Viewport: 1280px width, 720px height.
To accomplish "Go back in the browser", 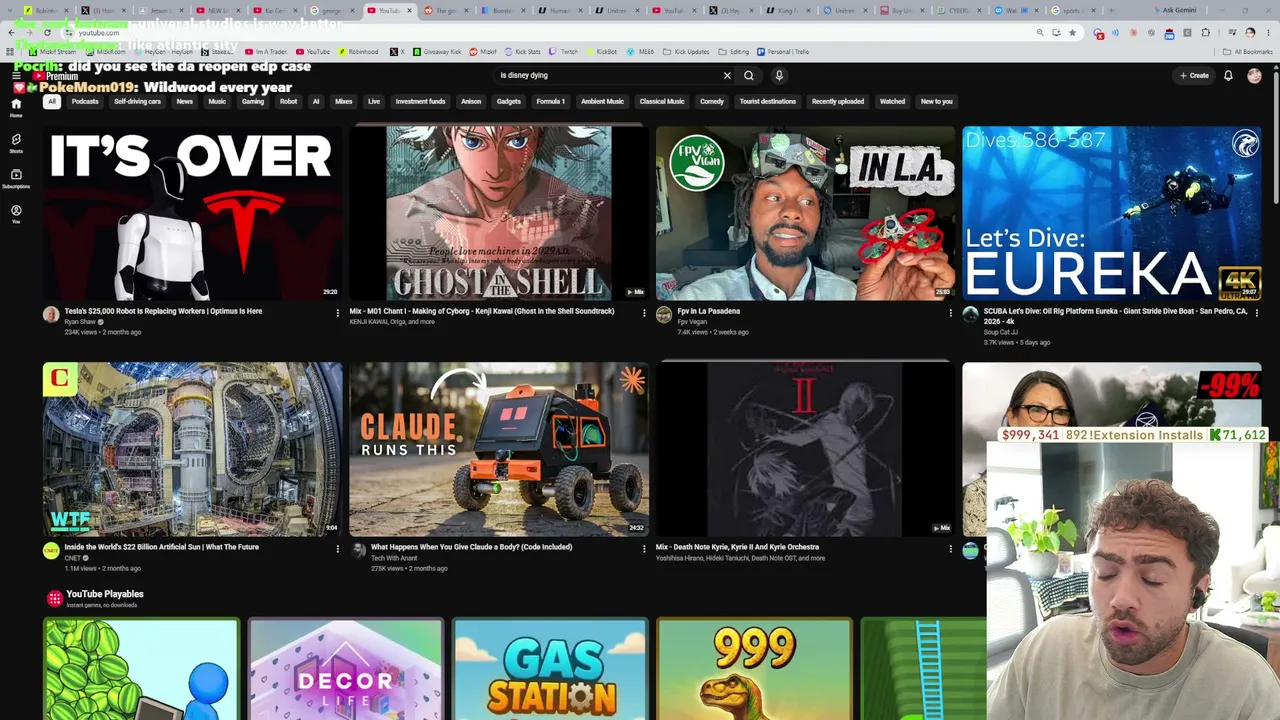I will click(x=11, y=33).
